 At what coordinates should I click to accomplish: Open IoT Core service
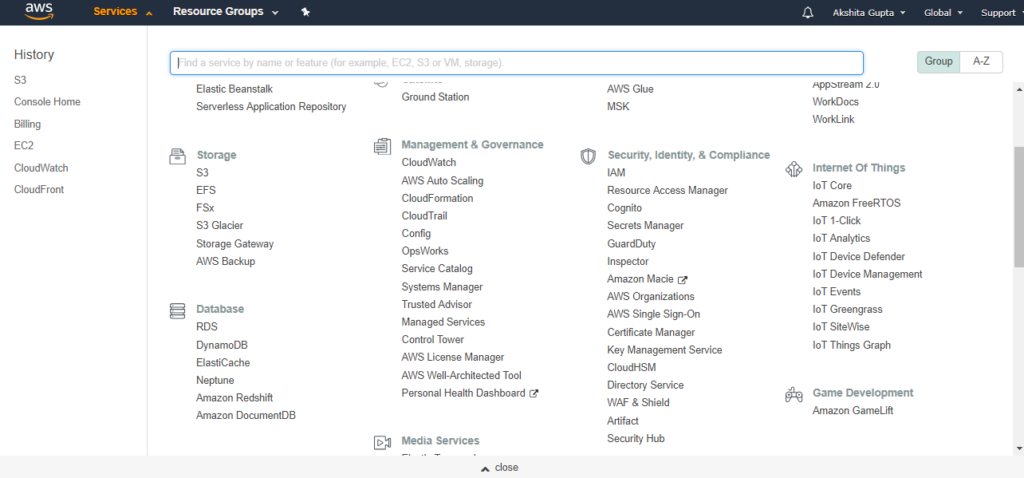point(832,185)
